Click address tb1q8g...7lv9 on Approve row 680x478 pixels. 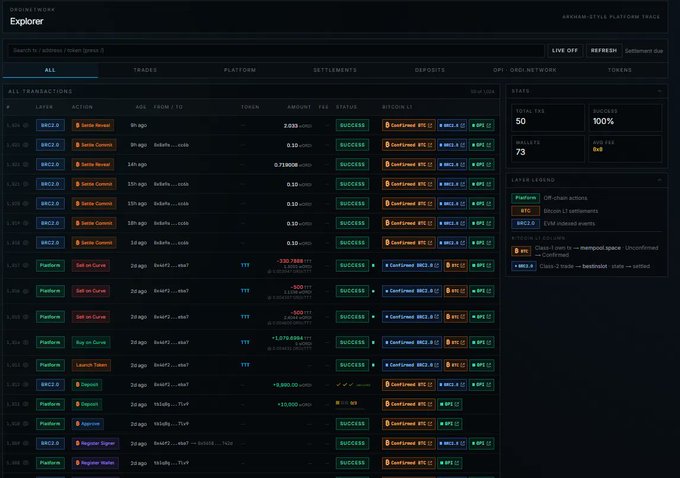tap(171, 424)
